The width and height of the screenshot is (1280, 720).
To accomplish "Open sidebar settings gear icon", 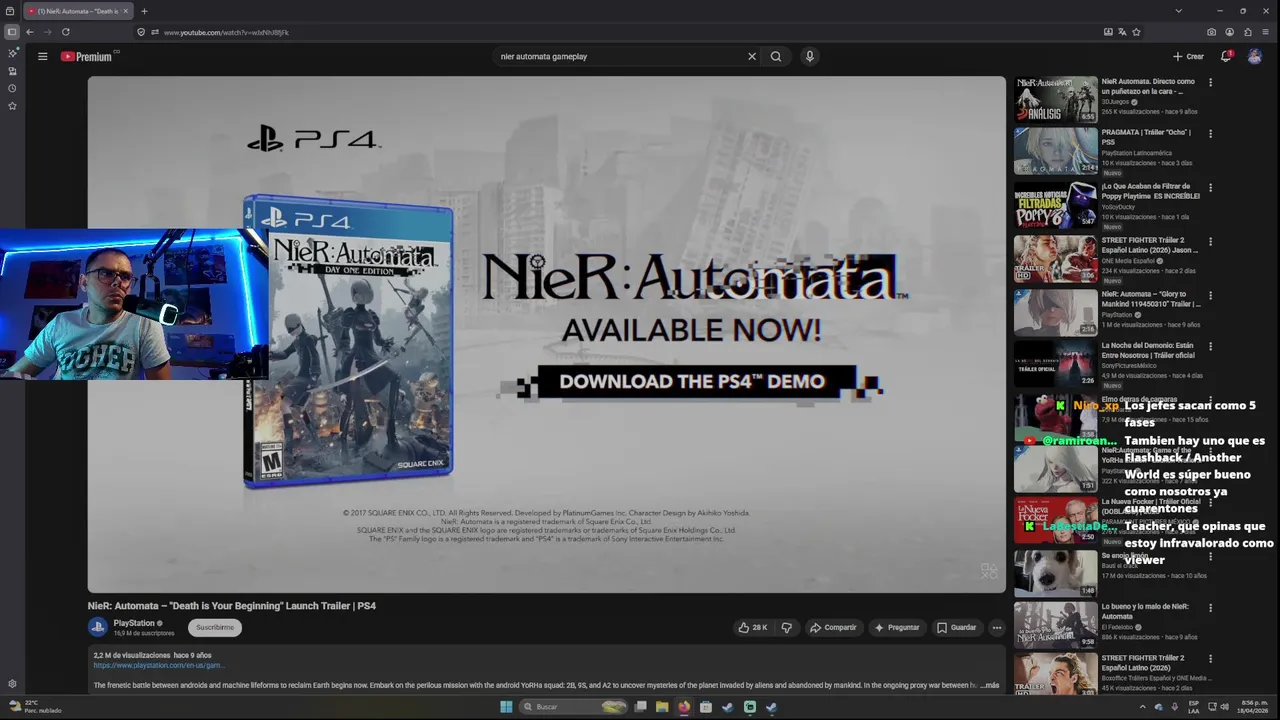I will [12, 684].
